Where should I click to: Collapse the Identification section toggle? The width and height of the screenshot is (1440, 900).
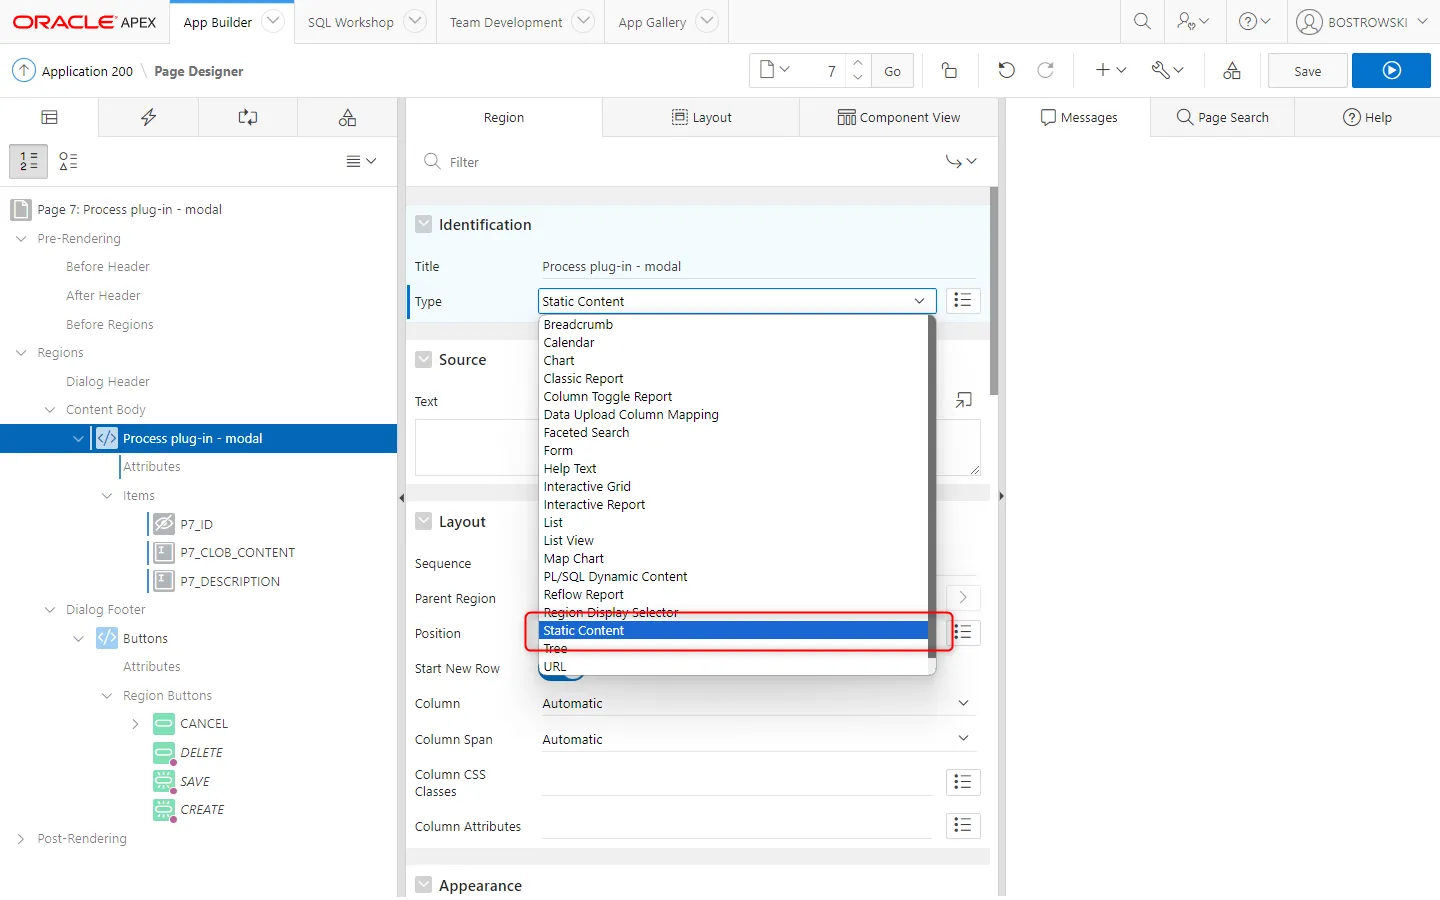coord(424,225)
